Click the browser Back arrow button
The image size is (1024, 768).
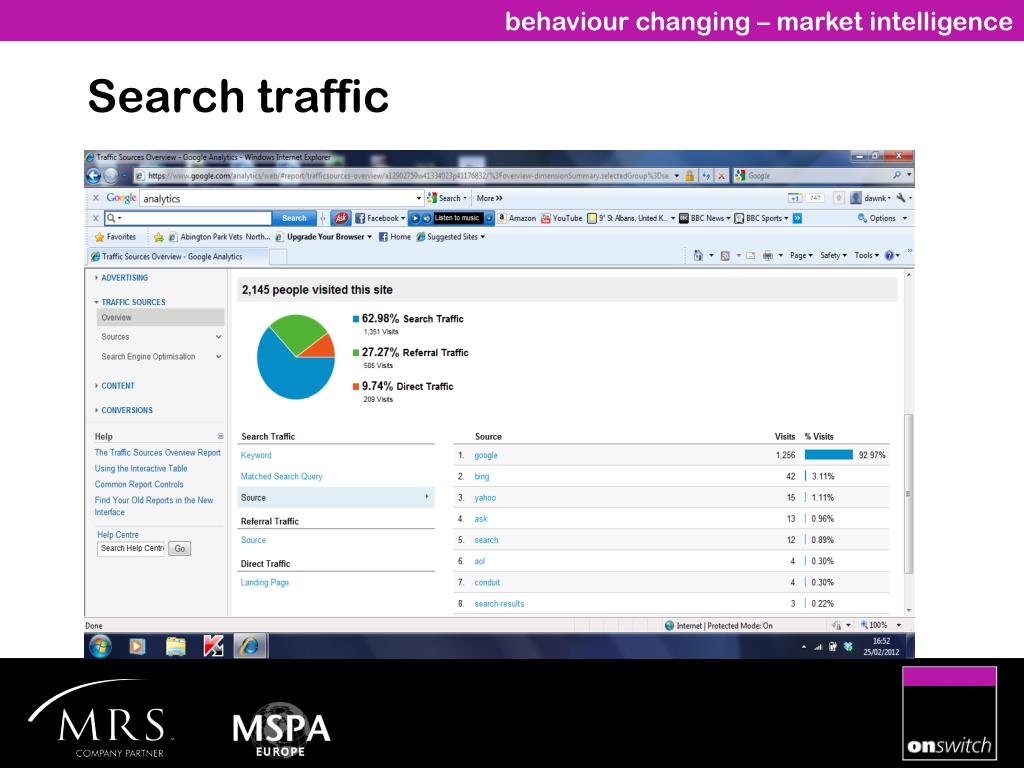(x=93, y=176)
